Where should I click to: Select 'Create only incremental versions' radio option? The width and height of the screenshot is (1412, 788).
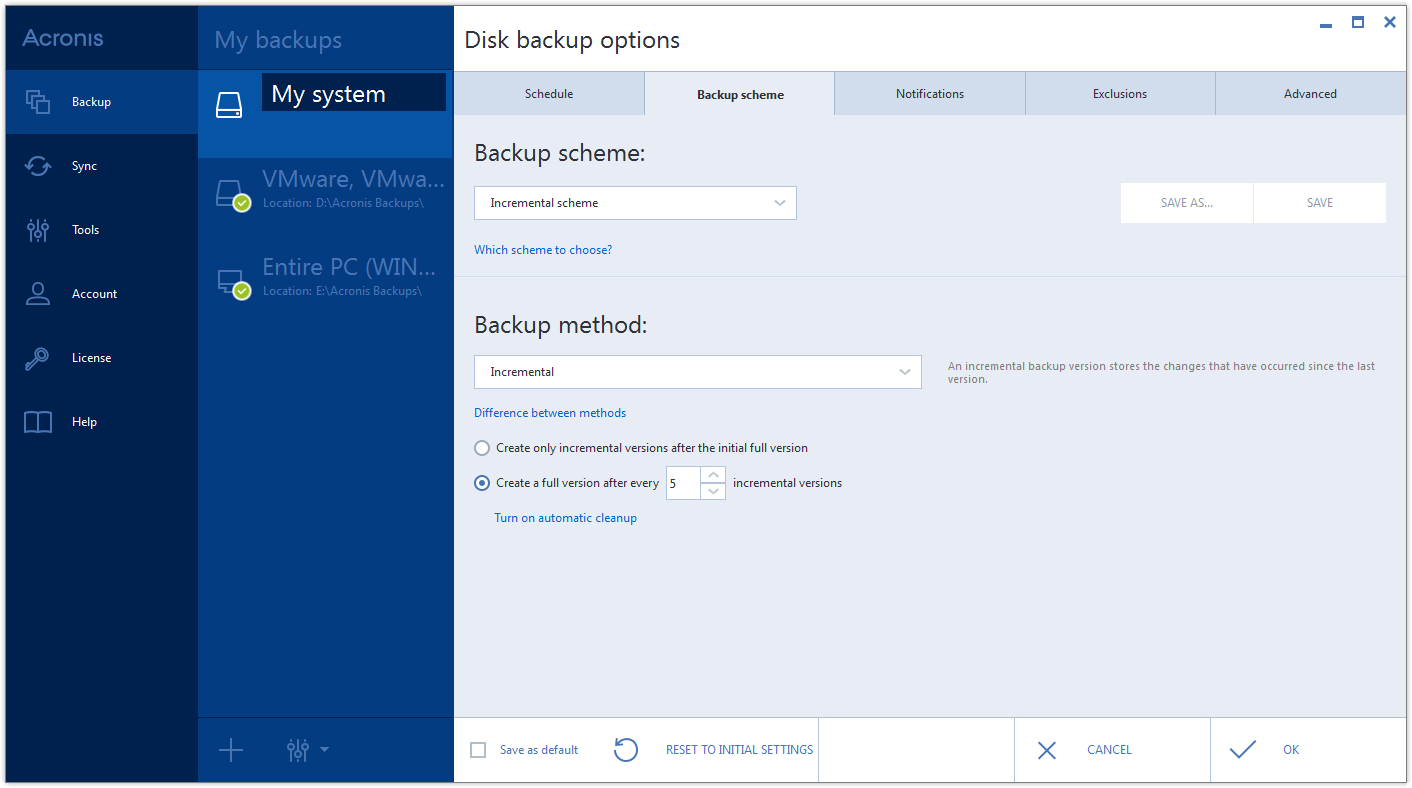483,448
